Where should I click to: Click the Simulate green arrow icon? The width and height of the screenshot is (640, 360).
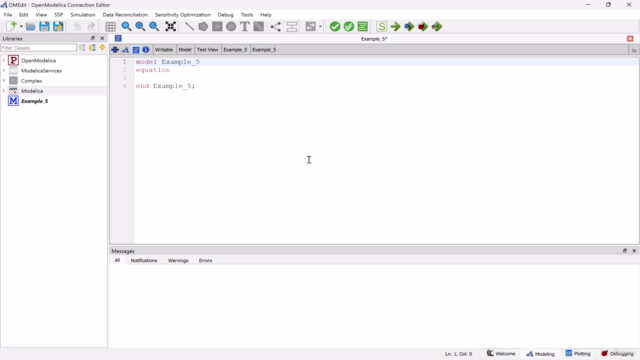tap(395, 27)
